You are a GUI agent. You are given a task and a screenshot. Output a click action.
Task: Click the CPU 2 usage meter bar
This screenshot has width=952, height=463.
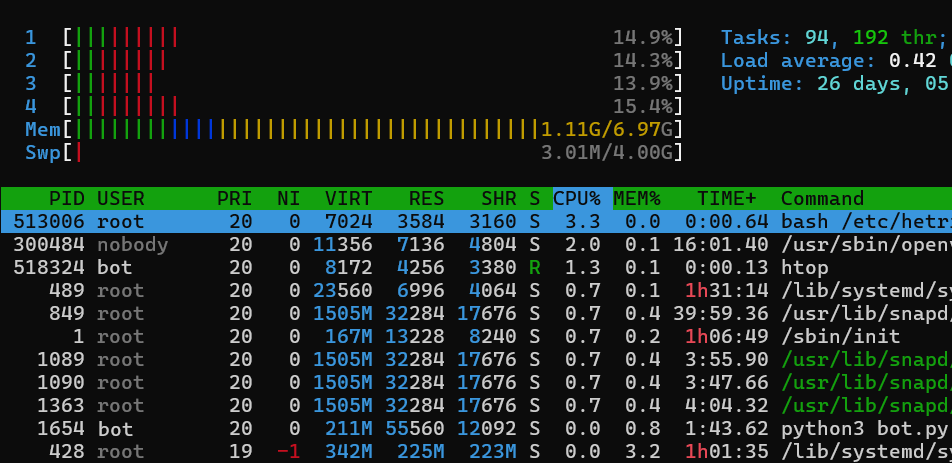373,61
